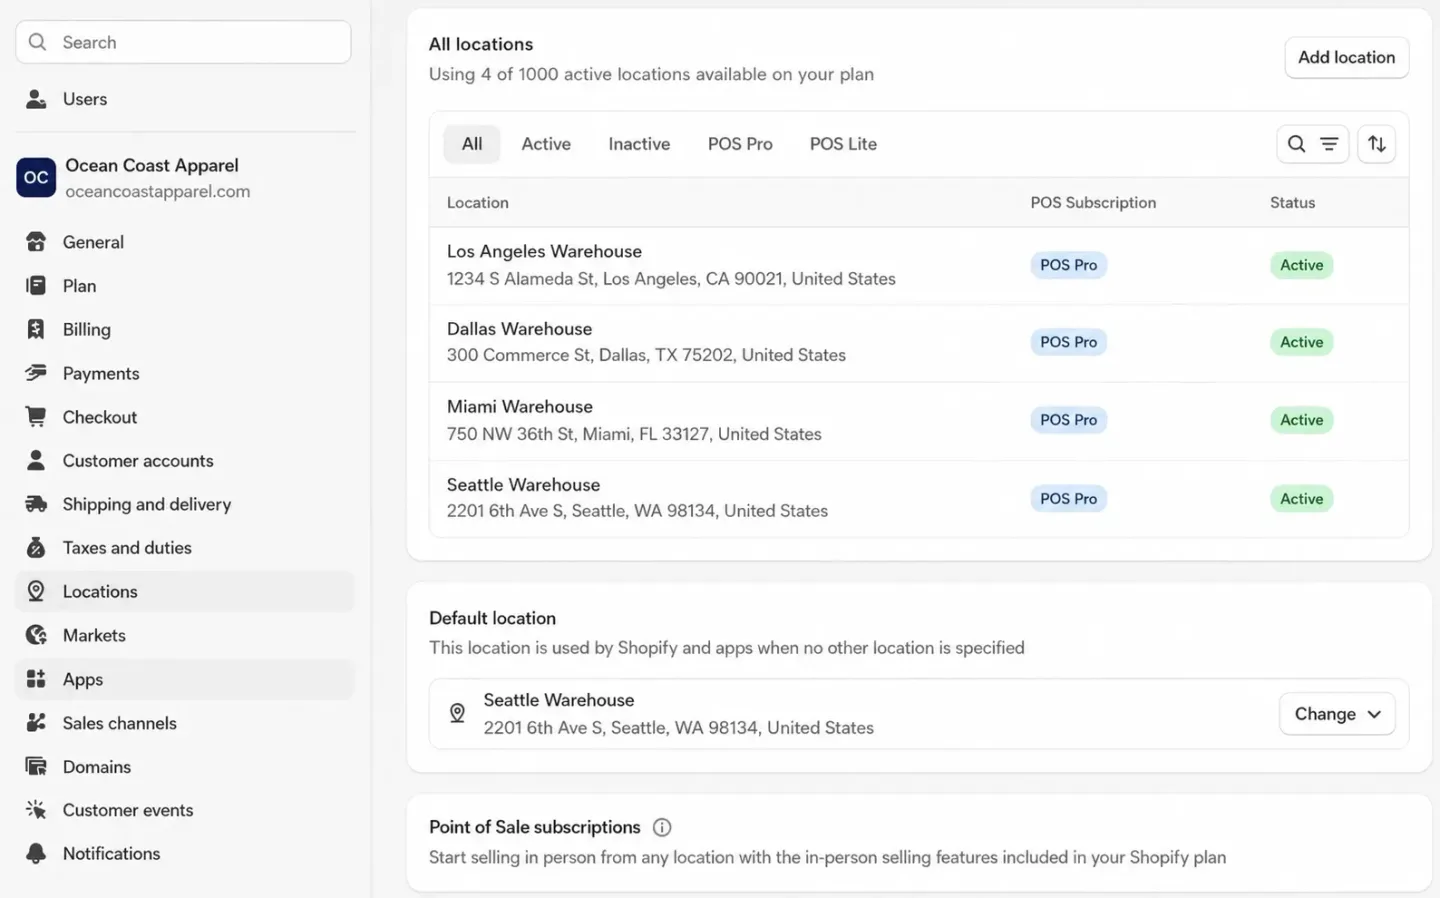Click the Sales channels icon in the sidebar

tap(36, 722)
